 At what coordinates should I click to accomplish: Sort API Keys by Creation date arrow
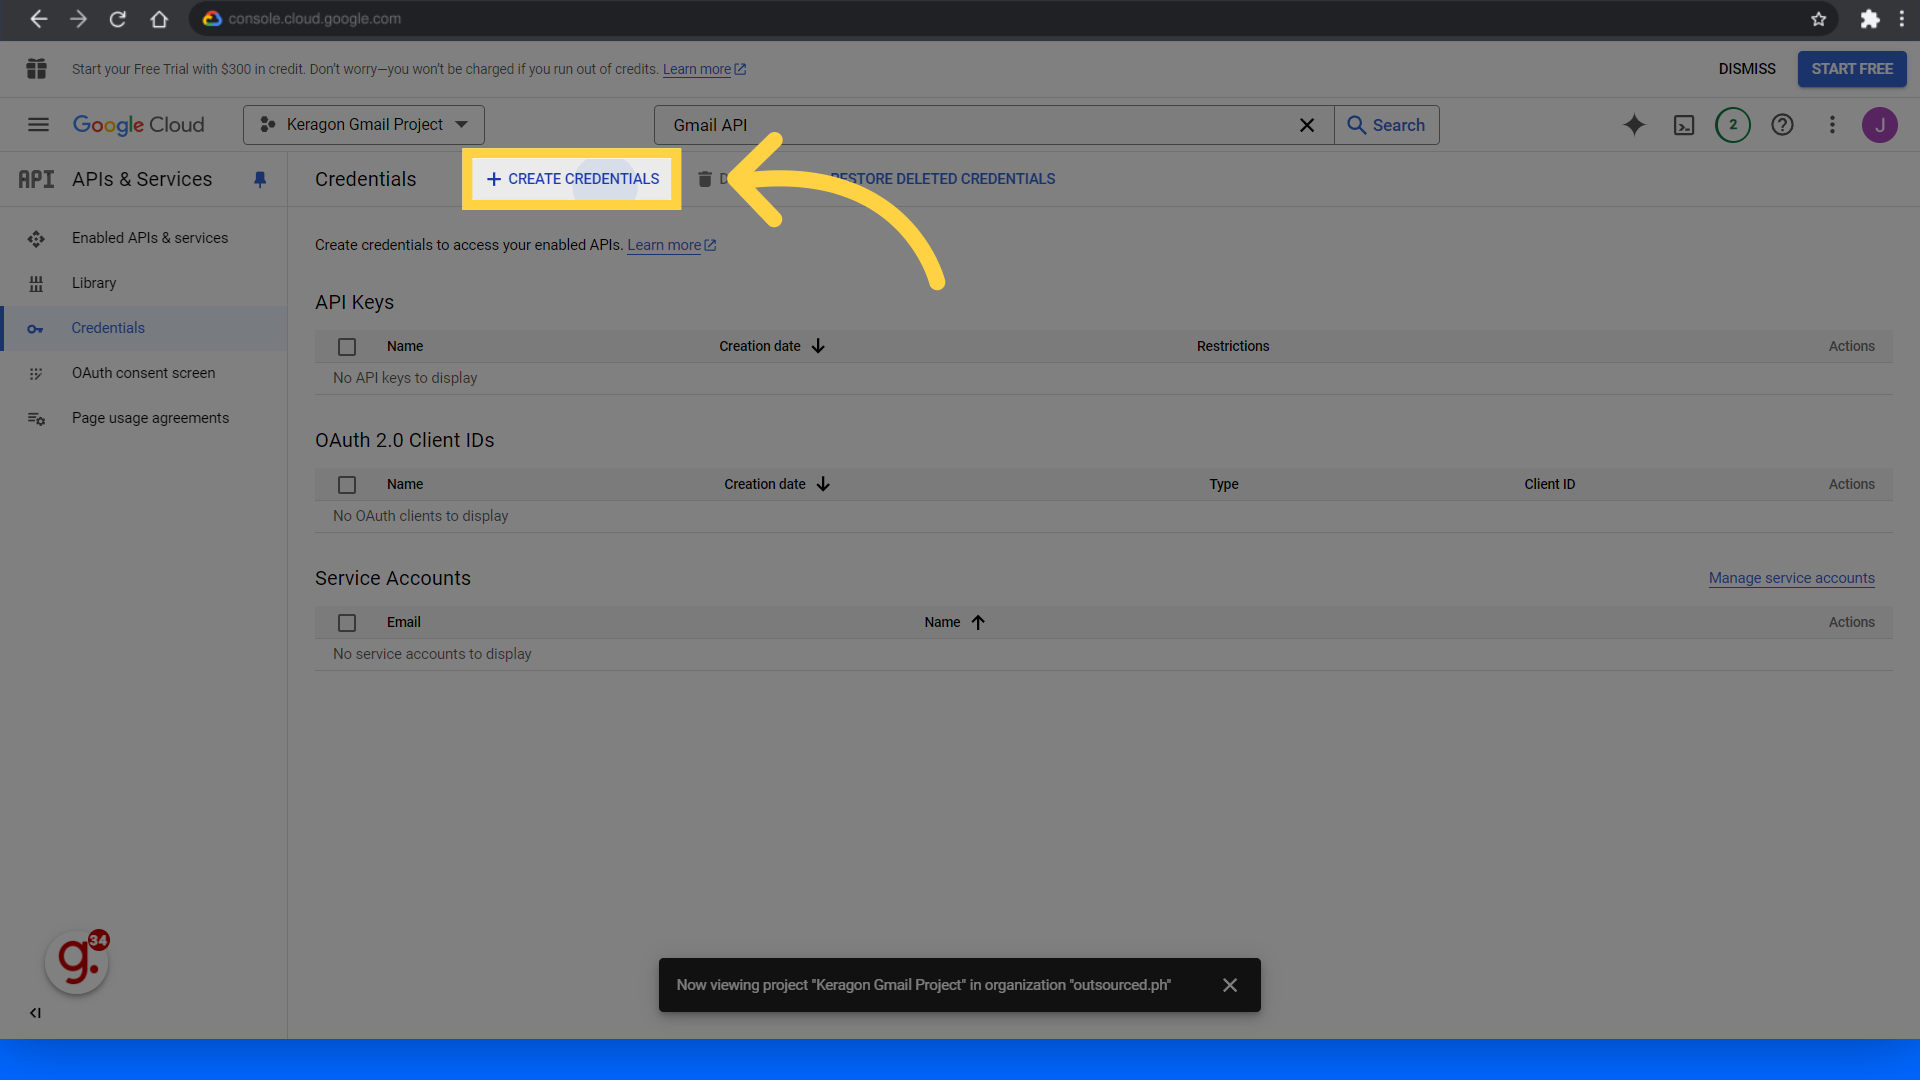(818, 346)
